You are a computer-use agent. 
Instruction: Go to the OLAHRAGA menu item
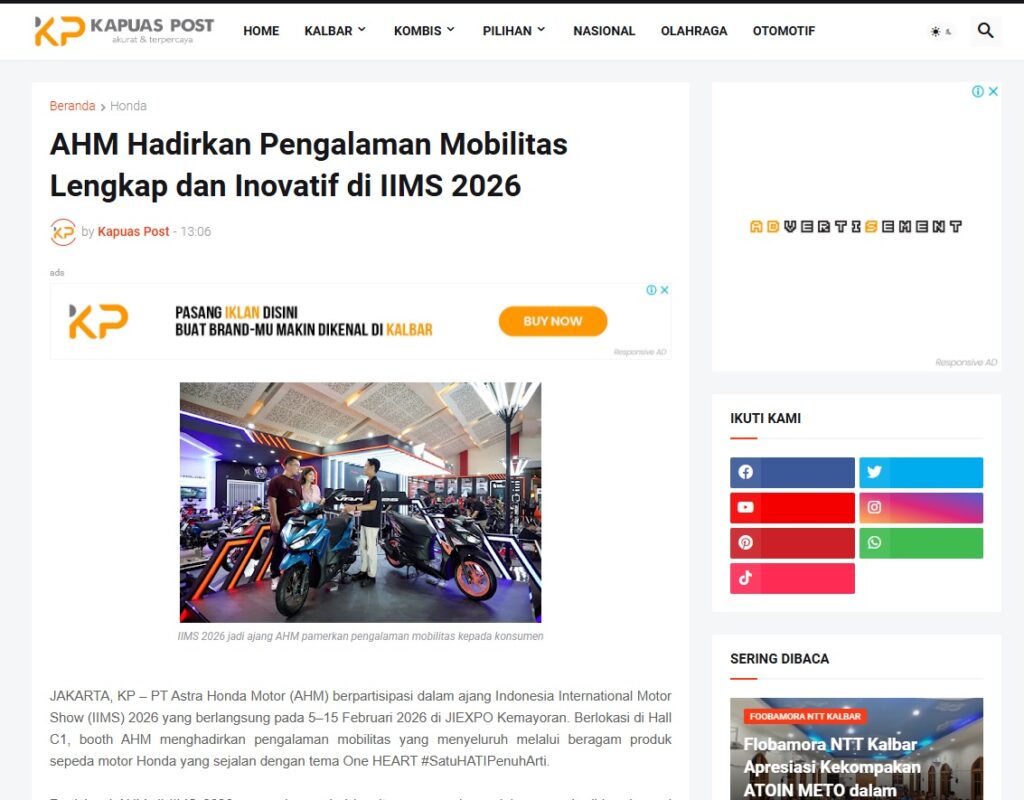694,31
